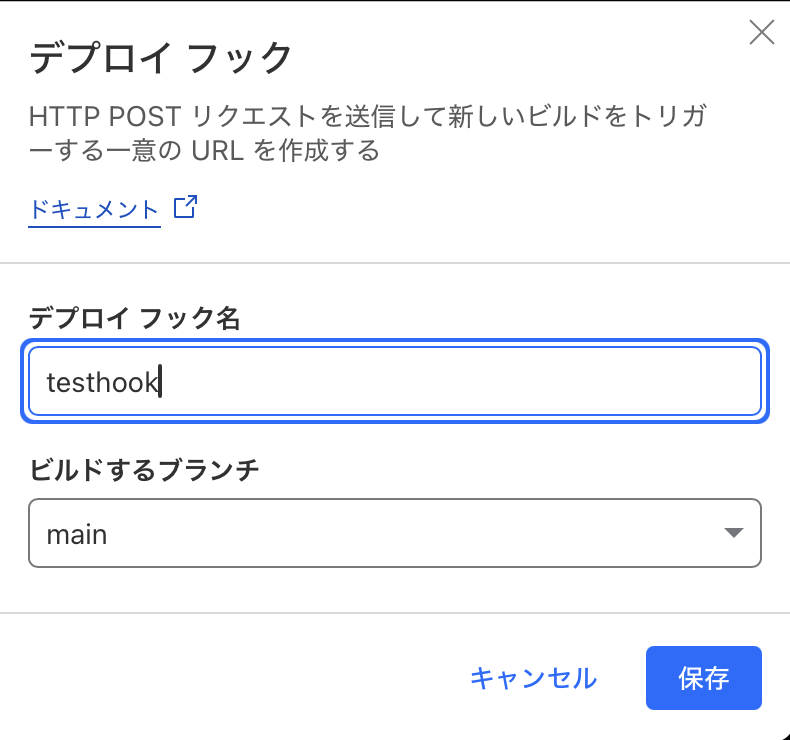The image size is (790, 740).
Task: Click the デプロイ フック名 text field
Action: (395, 381)
